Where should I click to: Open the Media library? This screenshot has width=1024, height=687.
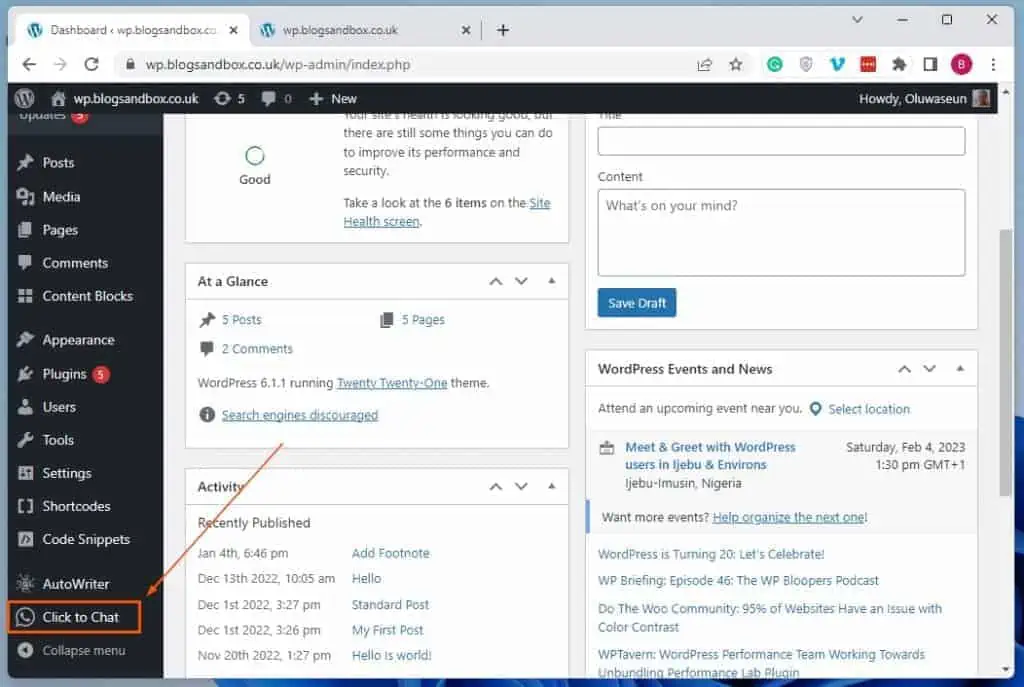pos(60,196)
